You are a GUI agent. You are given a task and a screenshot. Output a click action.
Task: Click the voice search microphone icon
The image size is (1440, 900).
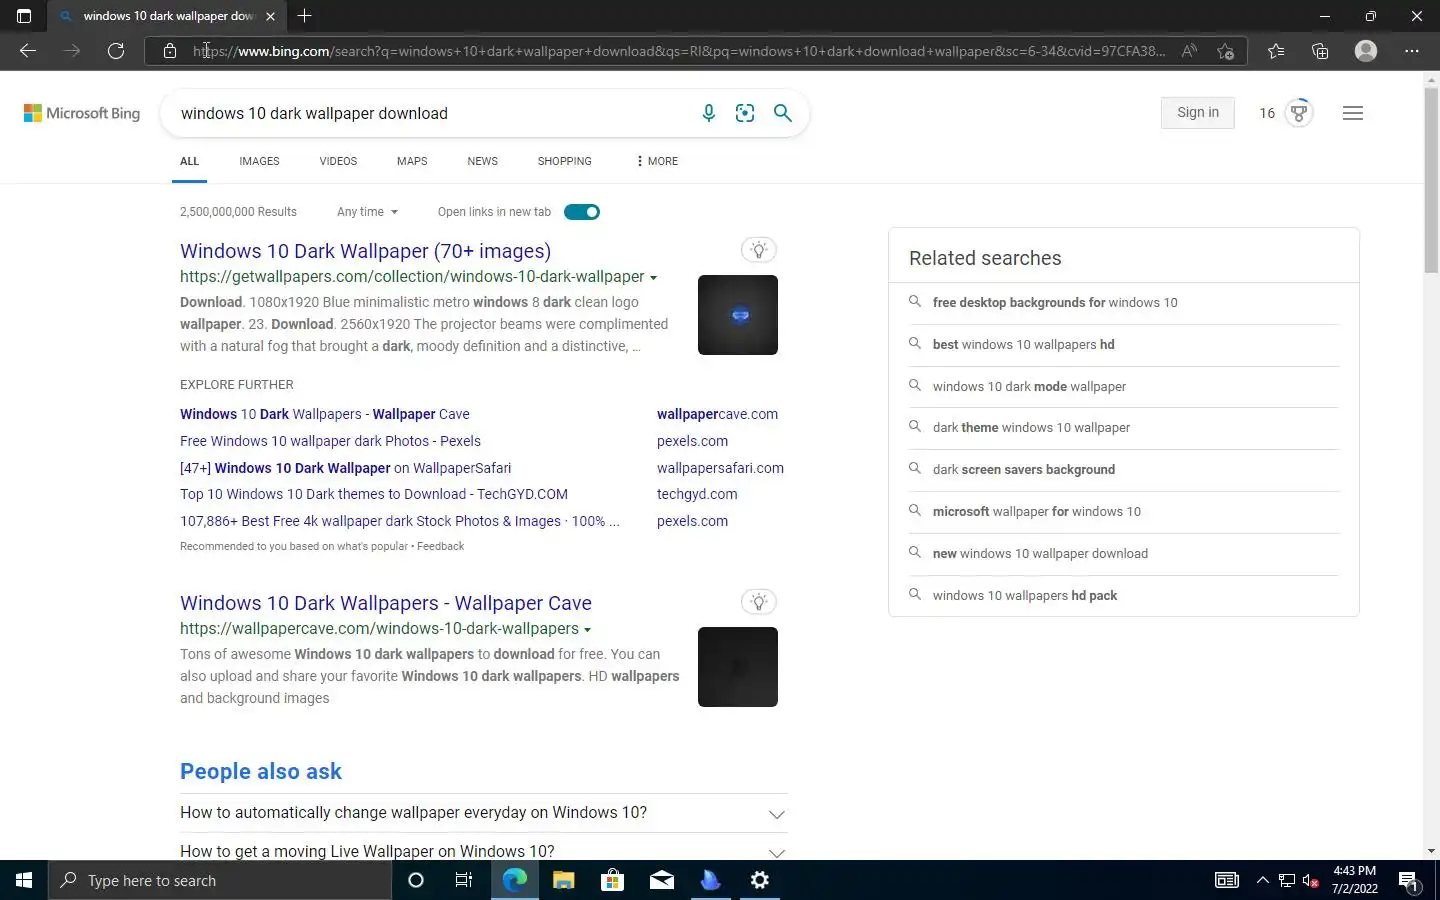tap(708, 113)
